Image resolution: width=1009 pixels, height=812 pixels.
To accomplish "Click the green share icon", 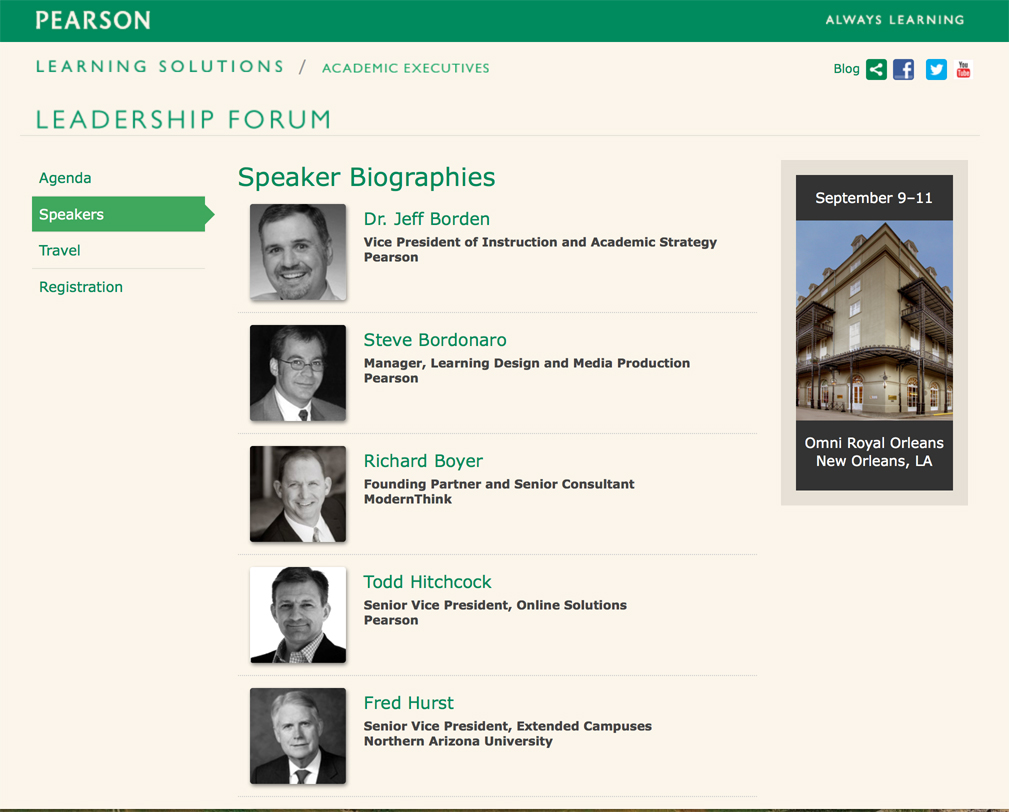I will pos(876,69).
